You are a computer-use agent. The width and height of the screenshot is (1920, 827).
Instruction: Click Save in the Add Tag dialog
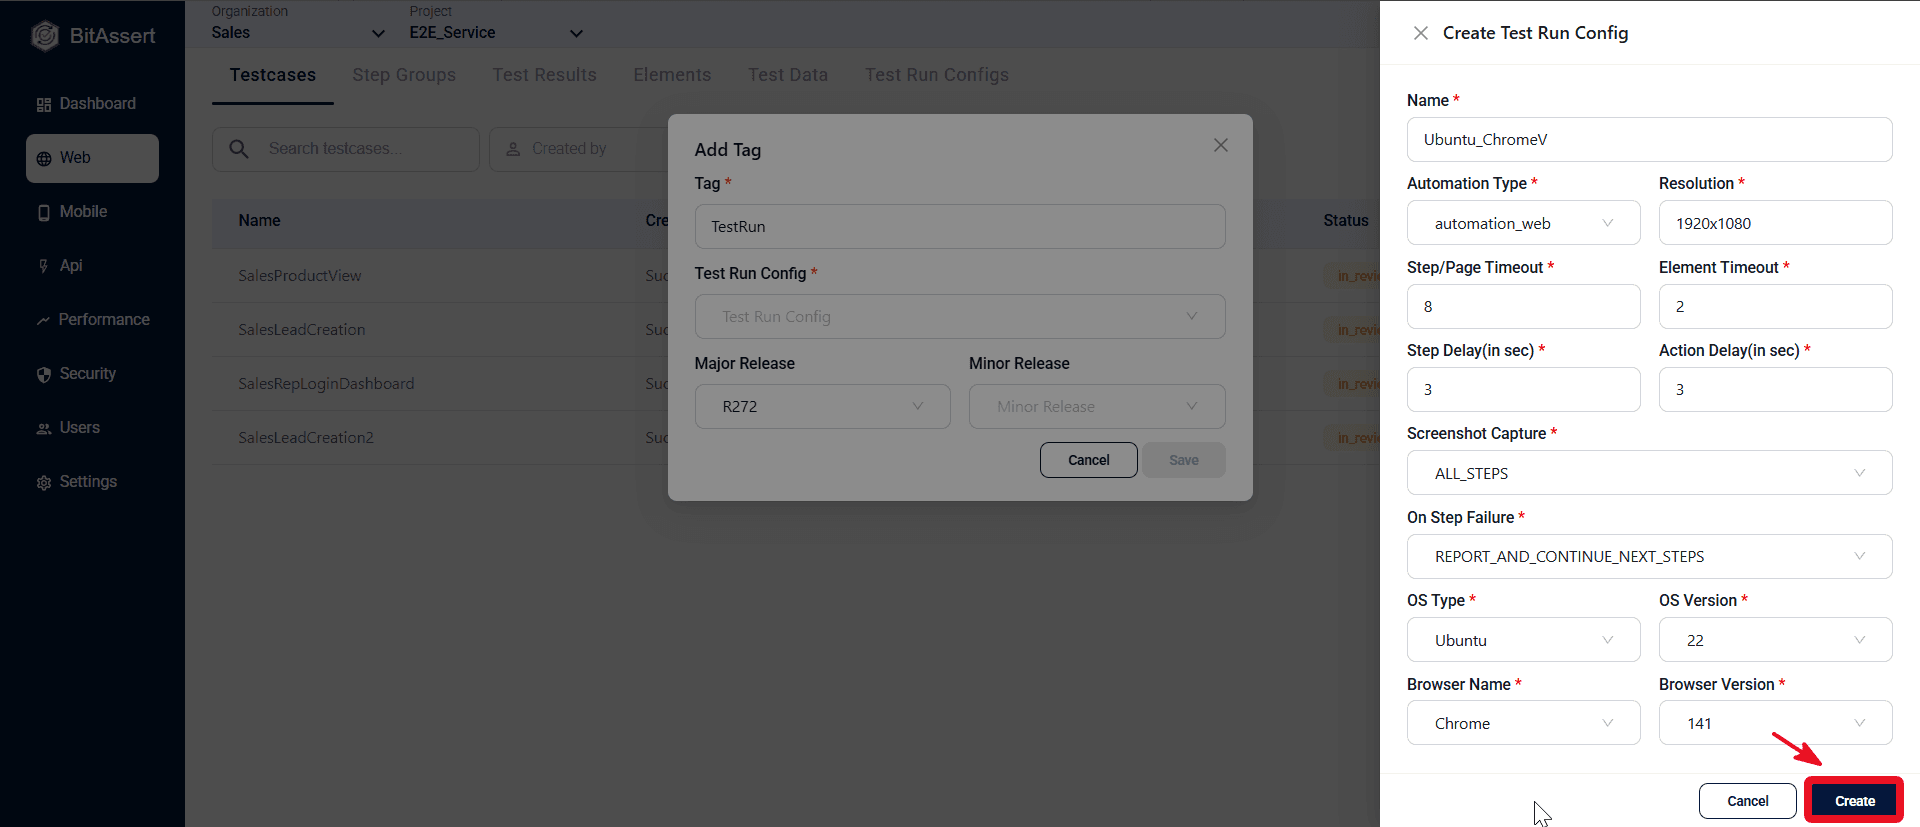point(1184,460)
